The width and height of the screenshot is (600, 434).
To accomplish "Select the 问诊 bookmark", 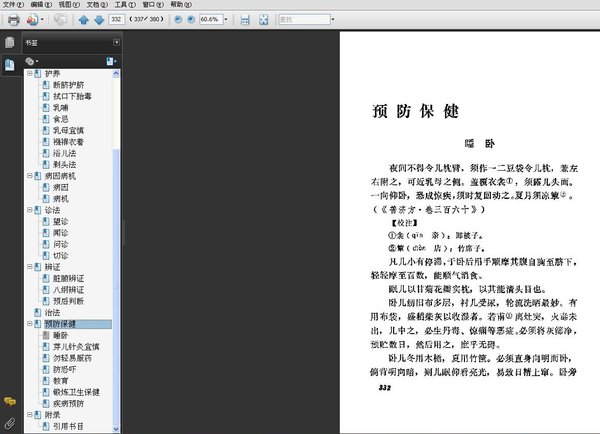I will (60, 244).
